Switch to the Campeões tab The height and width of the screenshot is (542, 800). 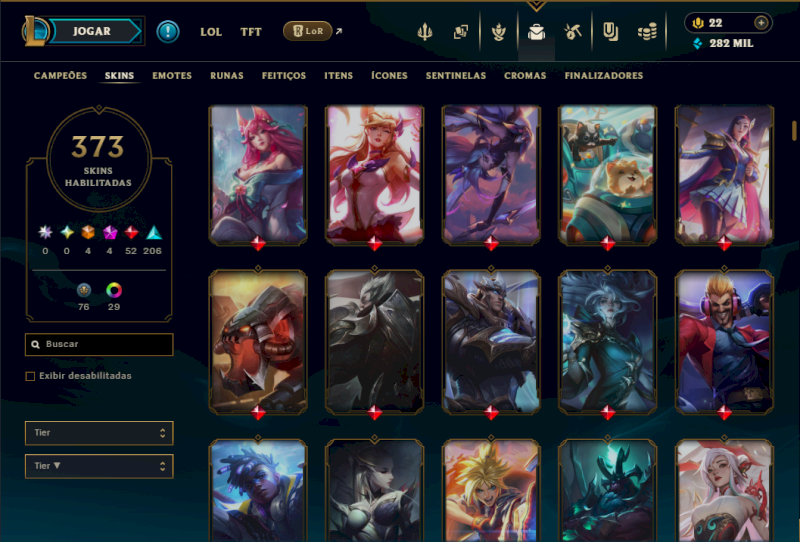[x=60, y=76]
